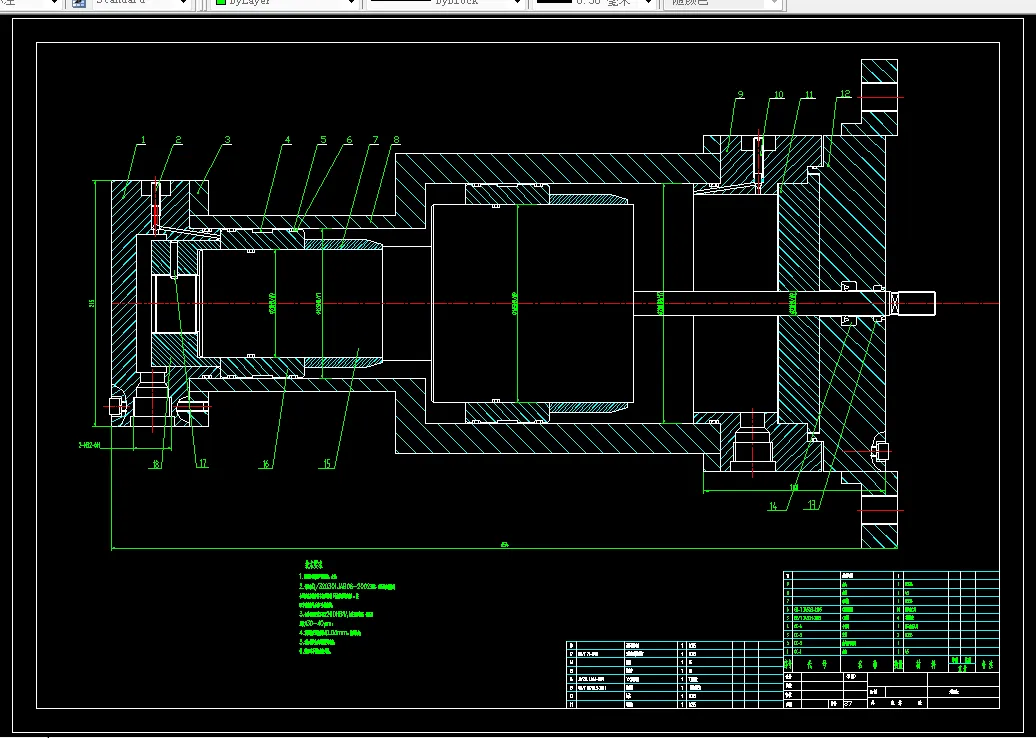Click part callout number 14
The width and height of the screenshot is (1036, 738).
pos(772,506)
